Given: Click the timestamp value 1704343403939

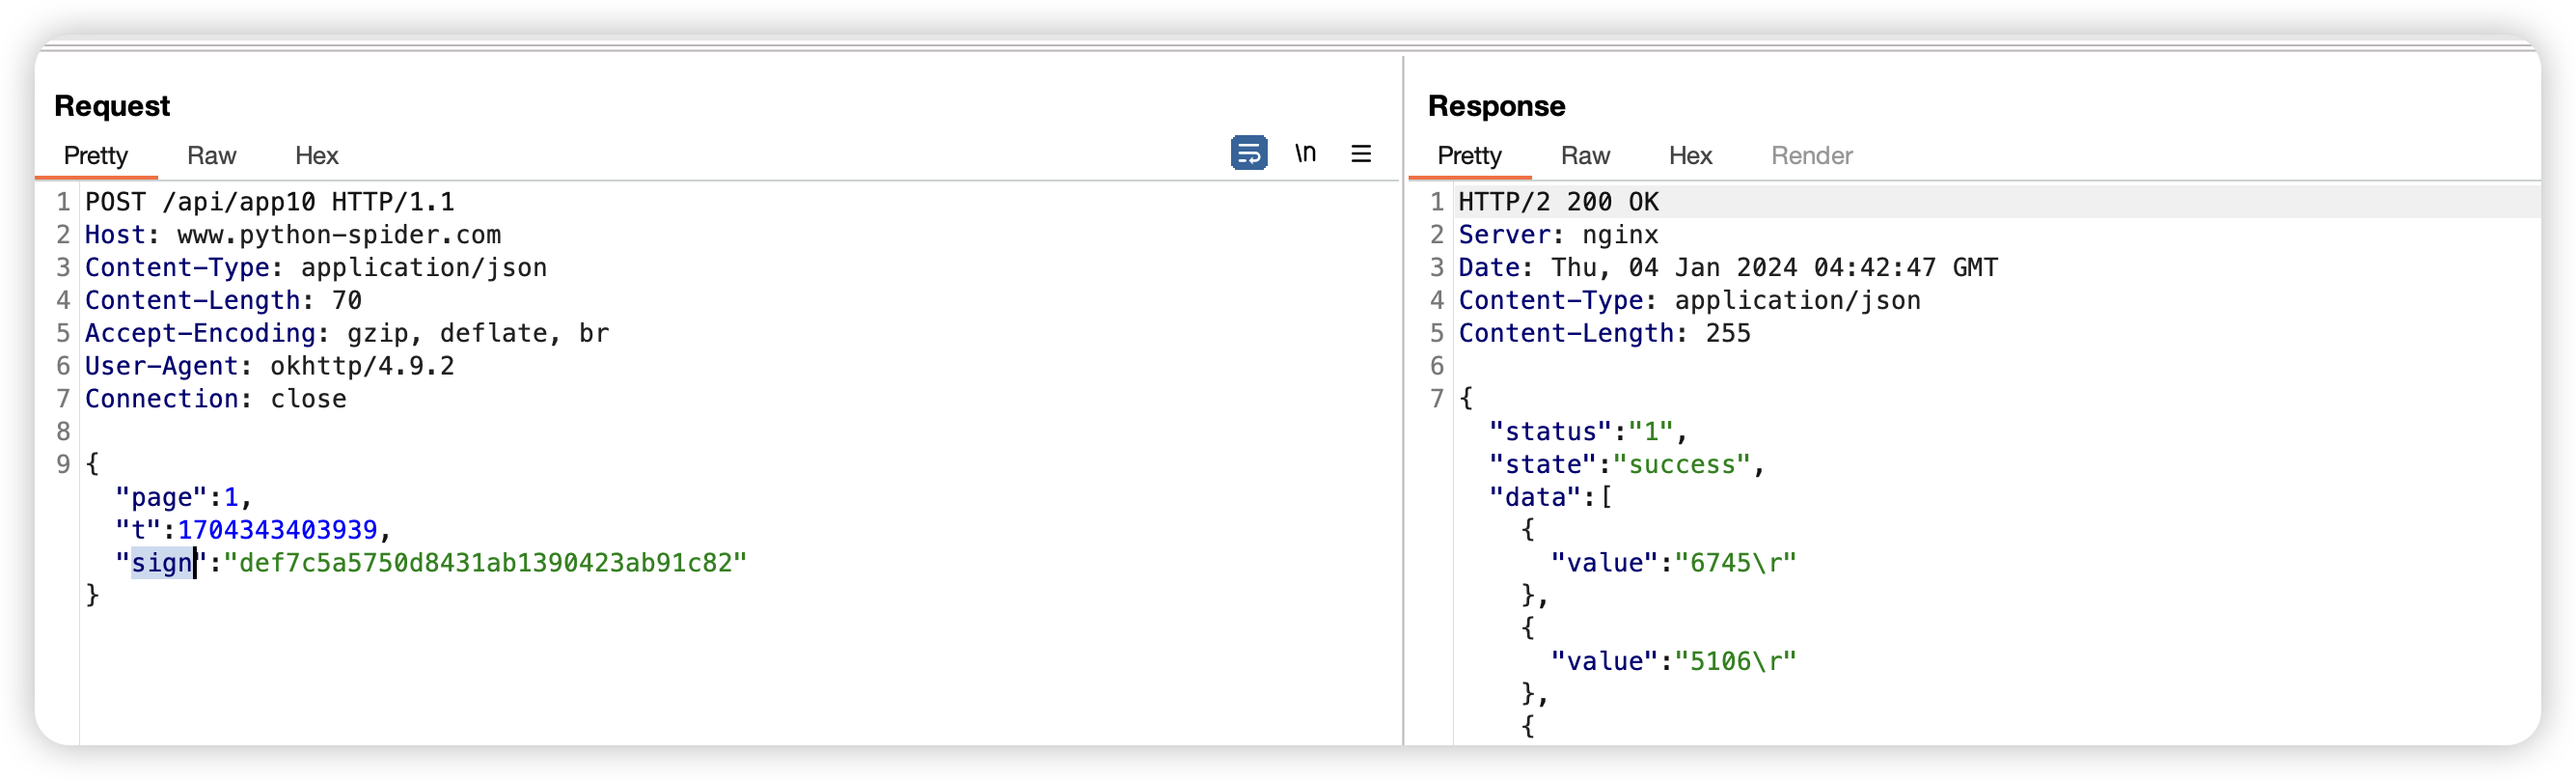Looking at the screenshot, I should click(x=277, y=530).
